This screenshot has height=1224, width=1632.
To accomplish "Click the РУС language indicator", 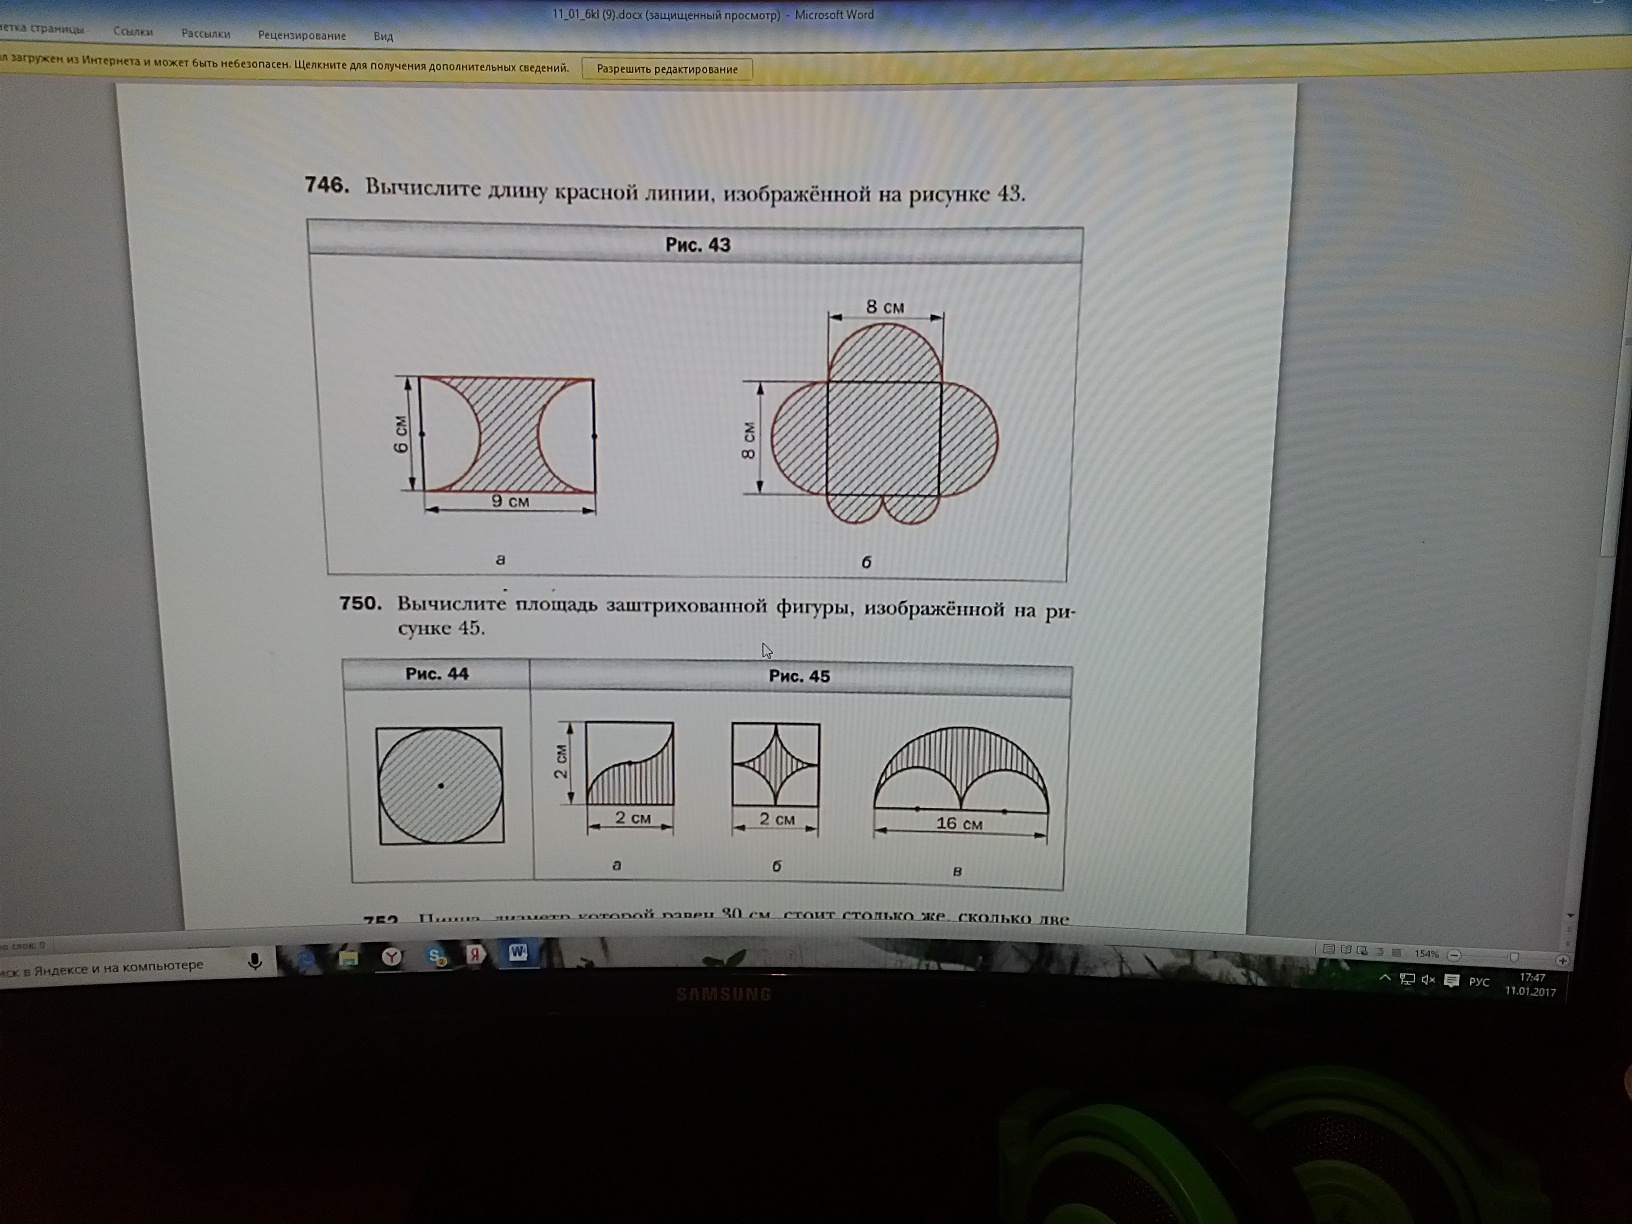I will pos(1480,982).
